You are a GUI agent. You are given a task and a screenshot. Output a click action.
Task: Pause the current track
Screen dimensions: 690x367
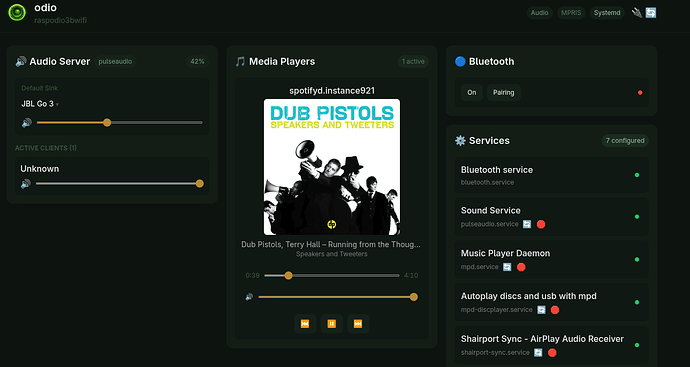[332, 324]
